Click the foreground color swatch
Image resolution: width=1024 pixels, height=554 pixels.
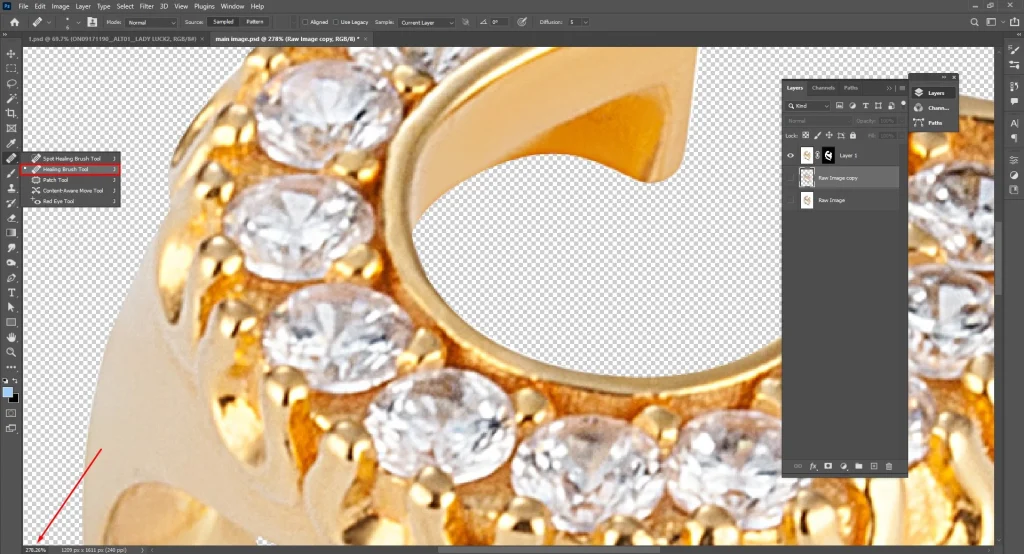click(x=8, y=393)
